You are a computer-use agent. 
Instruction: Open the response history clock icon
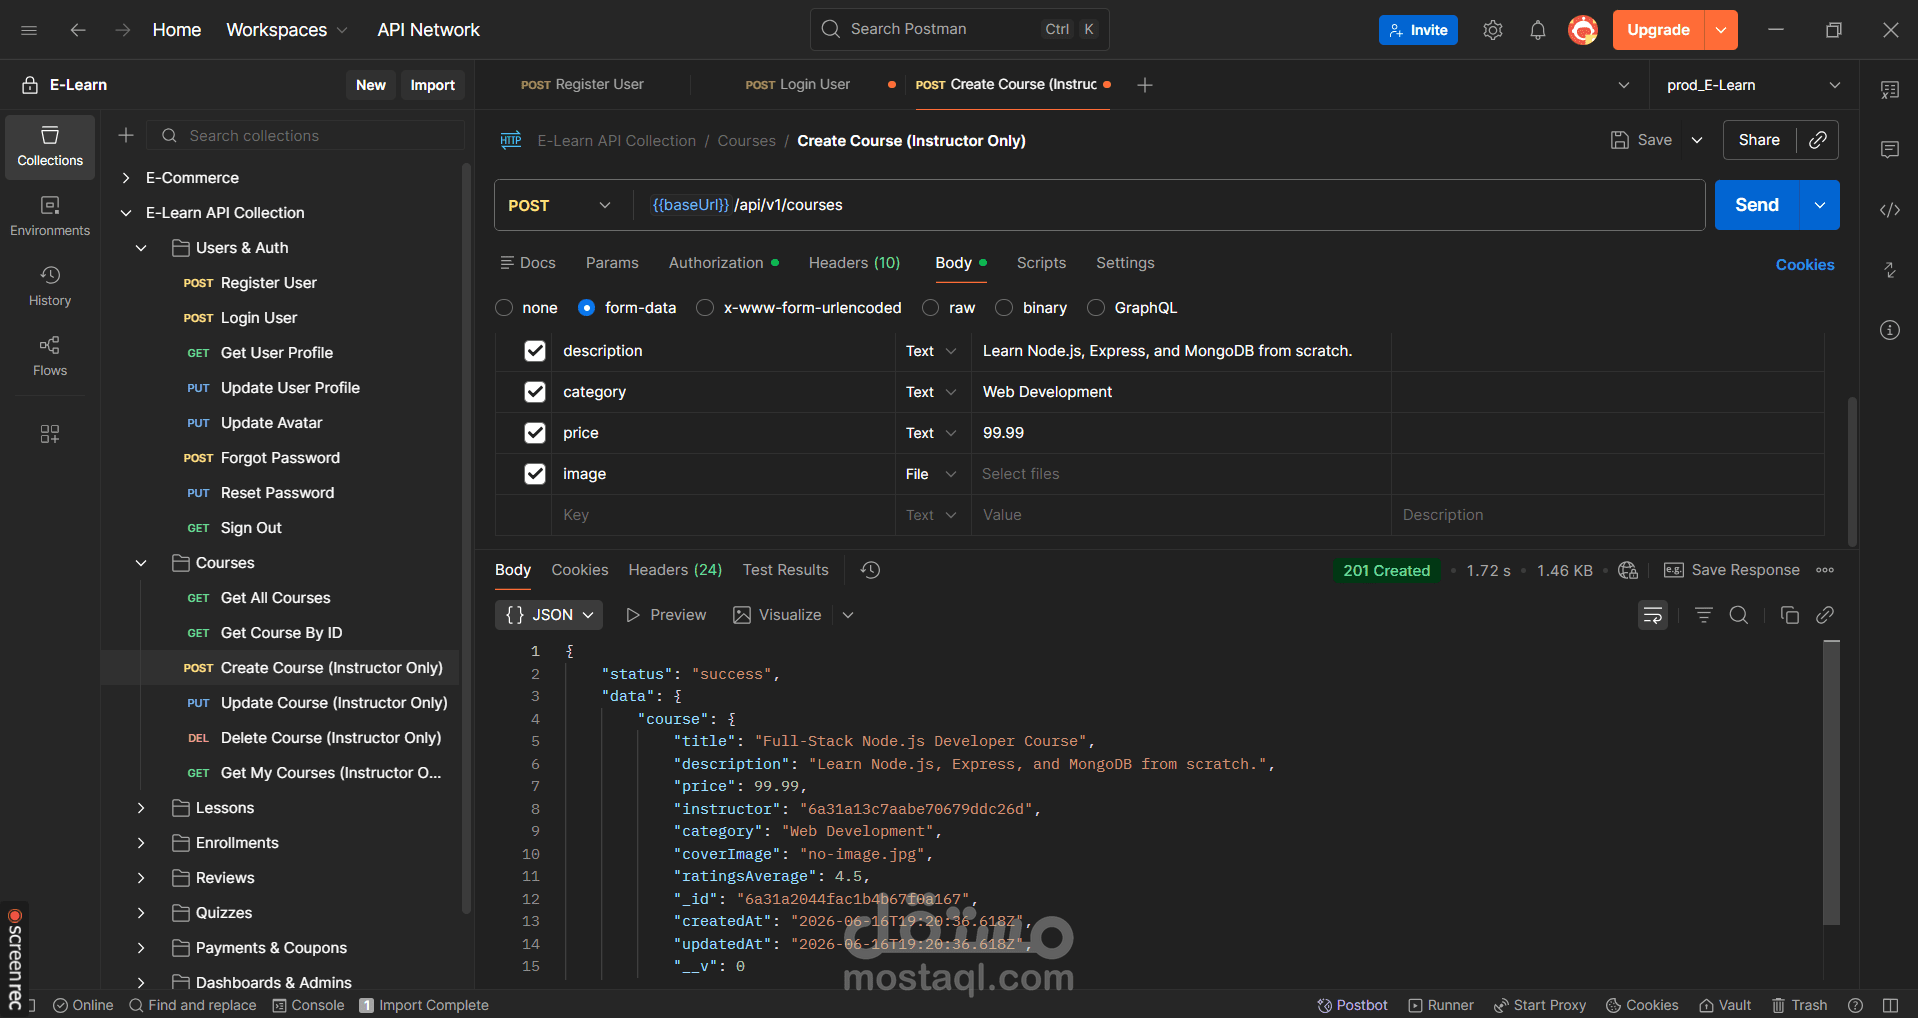(870, 570)
